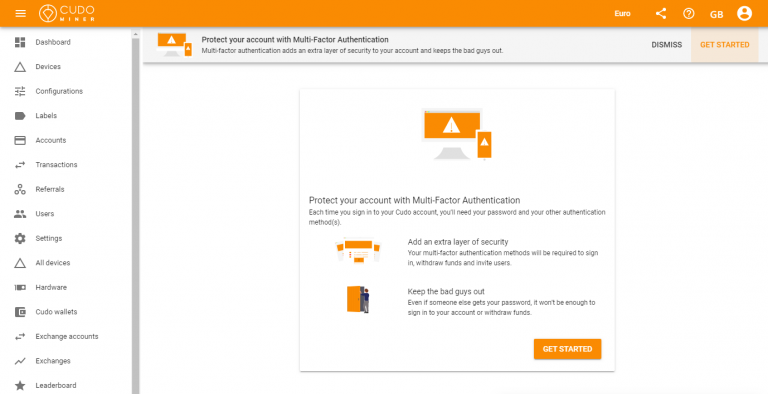The image size is (768, 394).
Task: Dismiss the multi-factor authentication banner
Action: [x=666, y=45]
